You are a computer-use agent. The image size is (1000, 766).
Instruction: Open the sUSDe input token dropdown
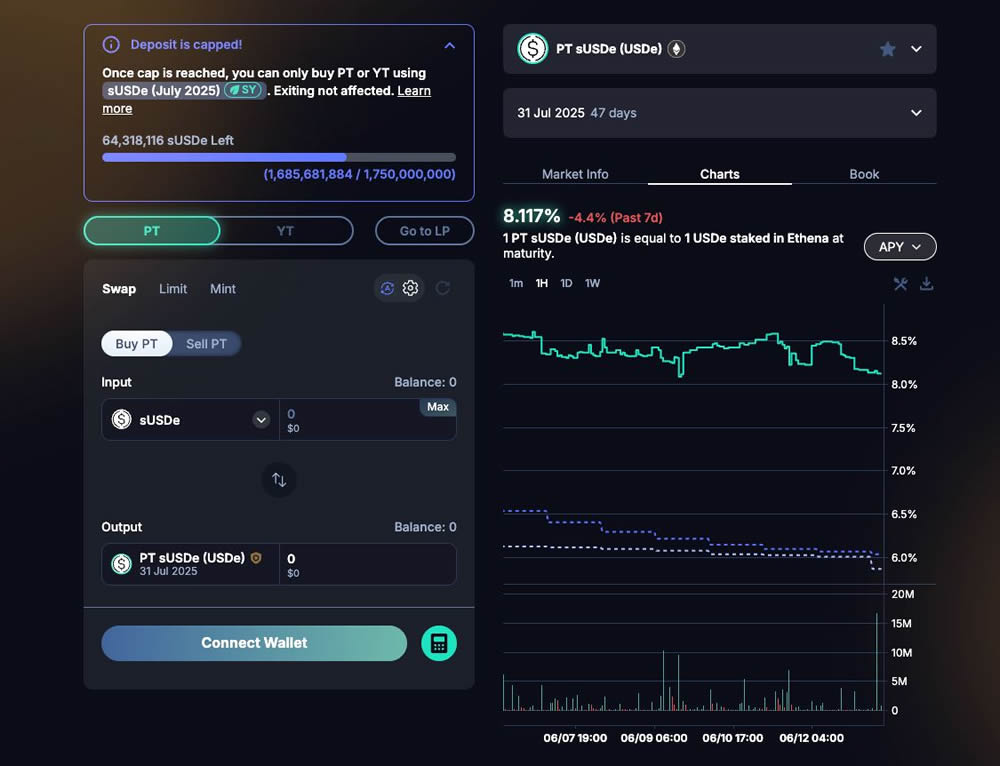[x=261, y=420]
